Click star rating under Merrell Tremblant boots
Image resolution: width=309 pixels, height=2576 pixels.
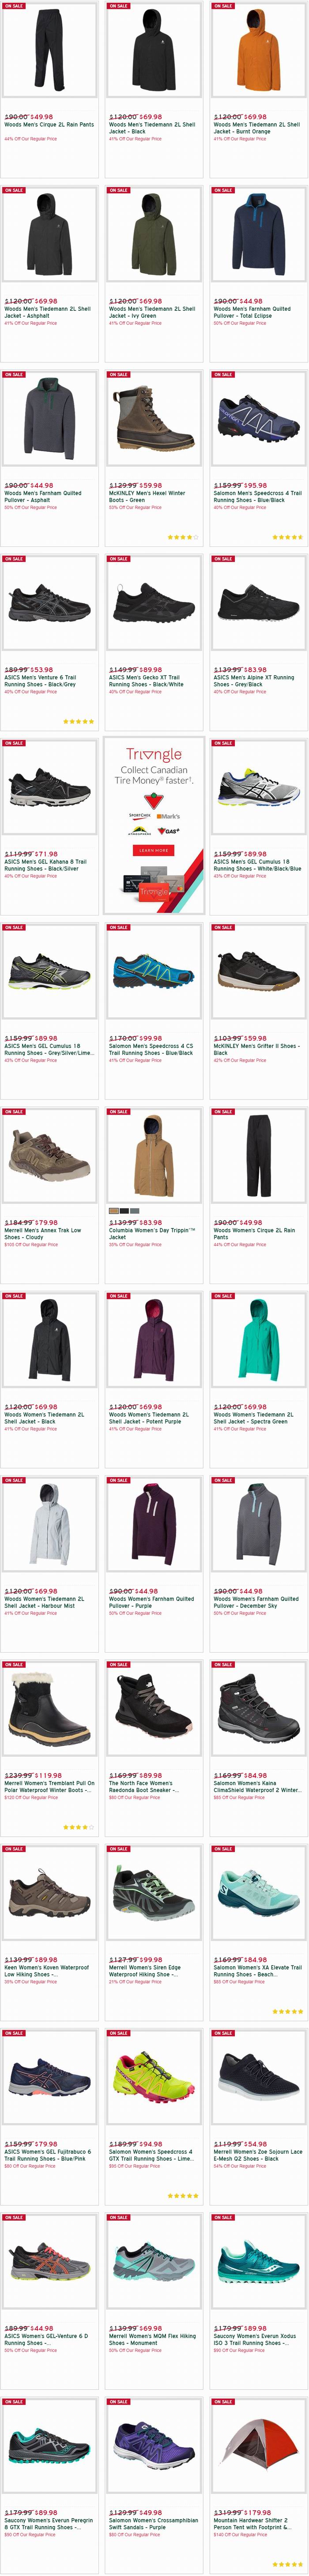pos(78,1827)
